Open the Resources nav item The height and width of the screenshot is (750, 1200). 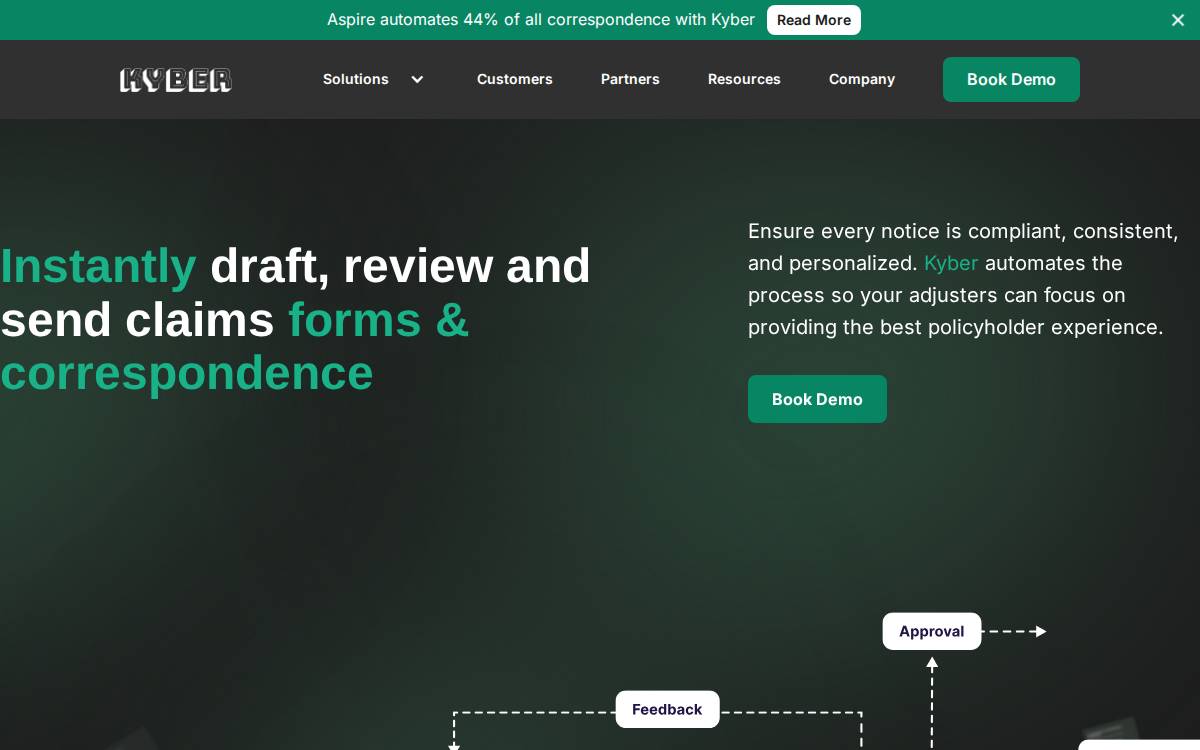(x=744, y=79)
